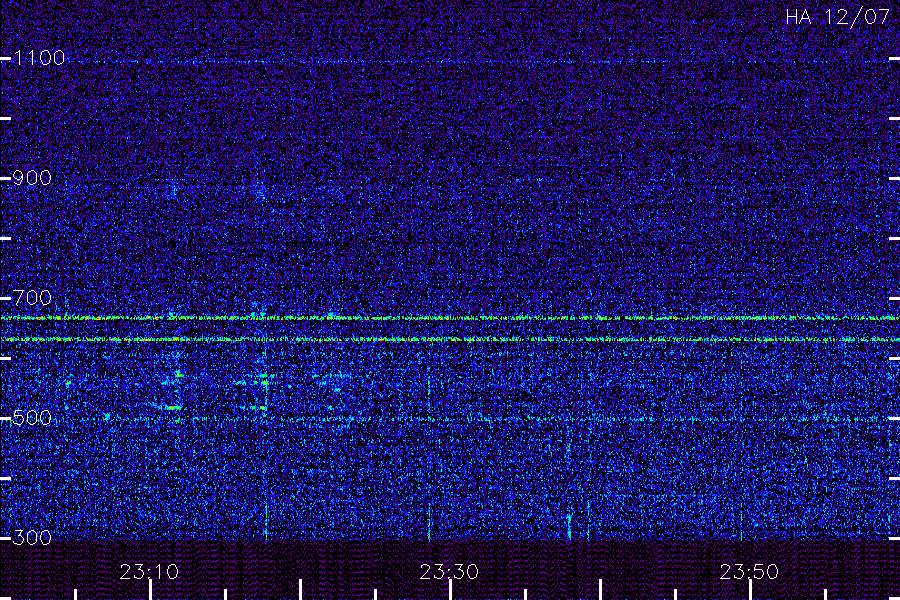Click the 700 frequency axis label

click(x=32, y=298)
